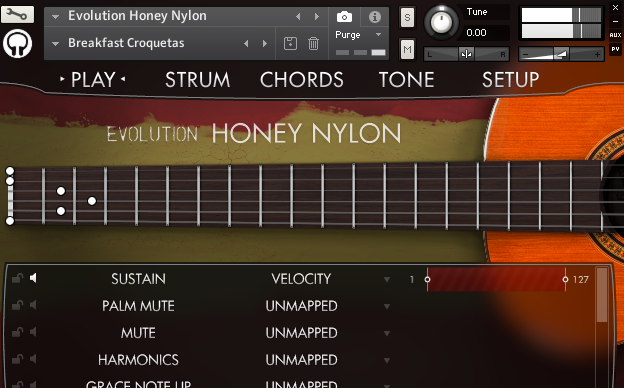Screen dimensions: 624x388
Task: Open the Purge dropdown menu
Action: tap(358, 35)
